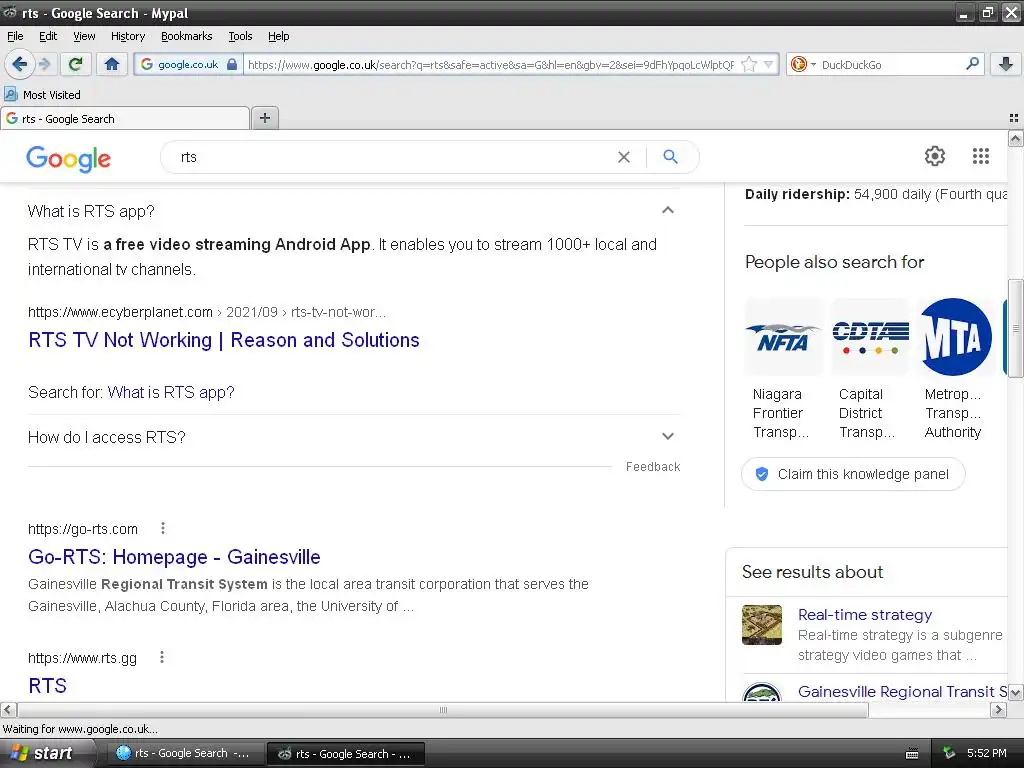
Task: Open the browser home page
Action: (x=112, y=64)
